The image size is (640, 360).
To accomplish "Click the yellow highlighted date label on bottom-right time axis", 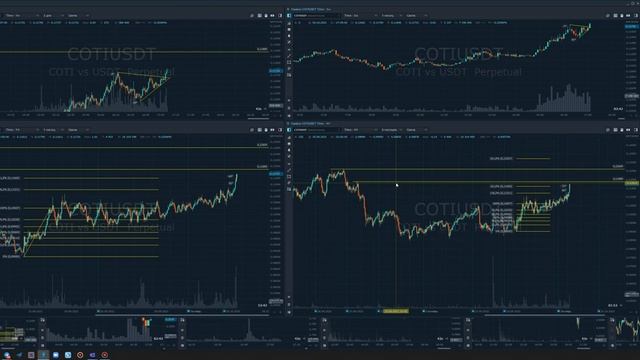I will (x=395, y=311).
